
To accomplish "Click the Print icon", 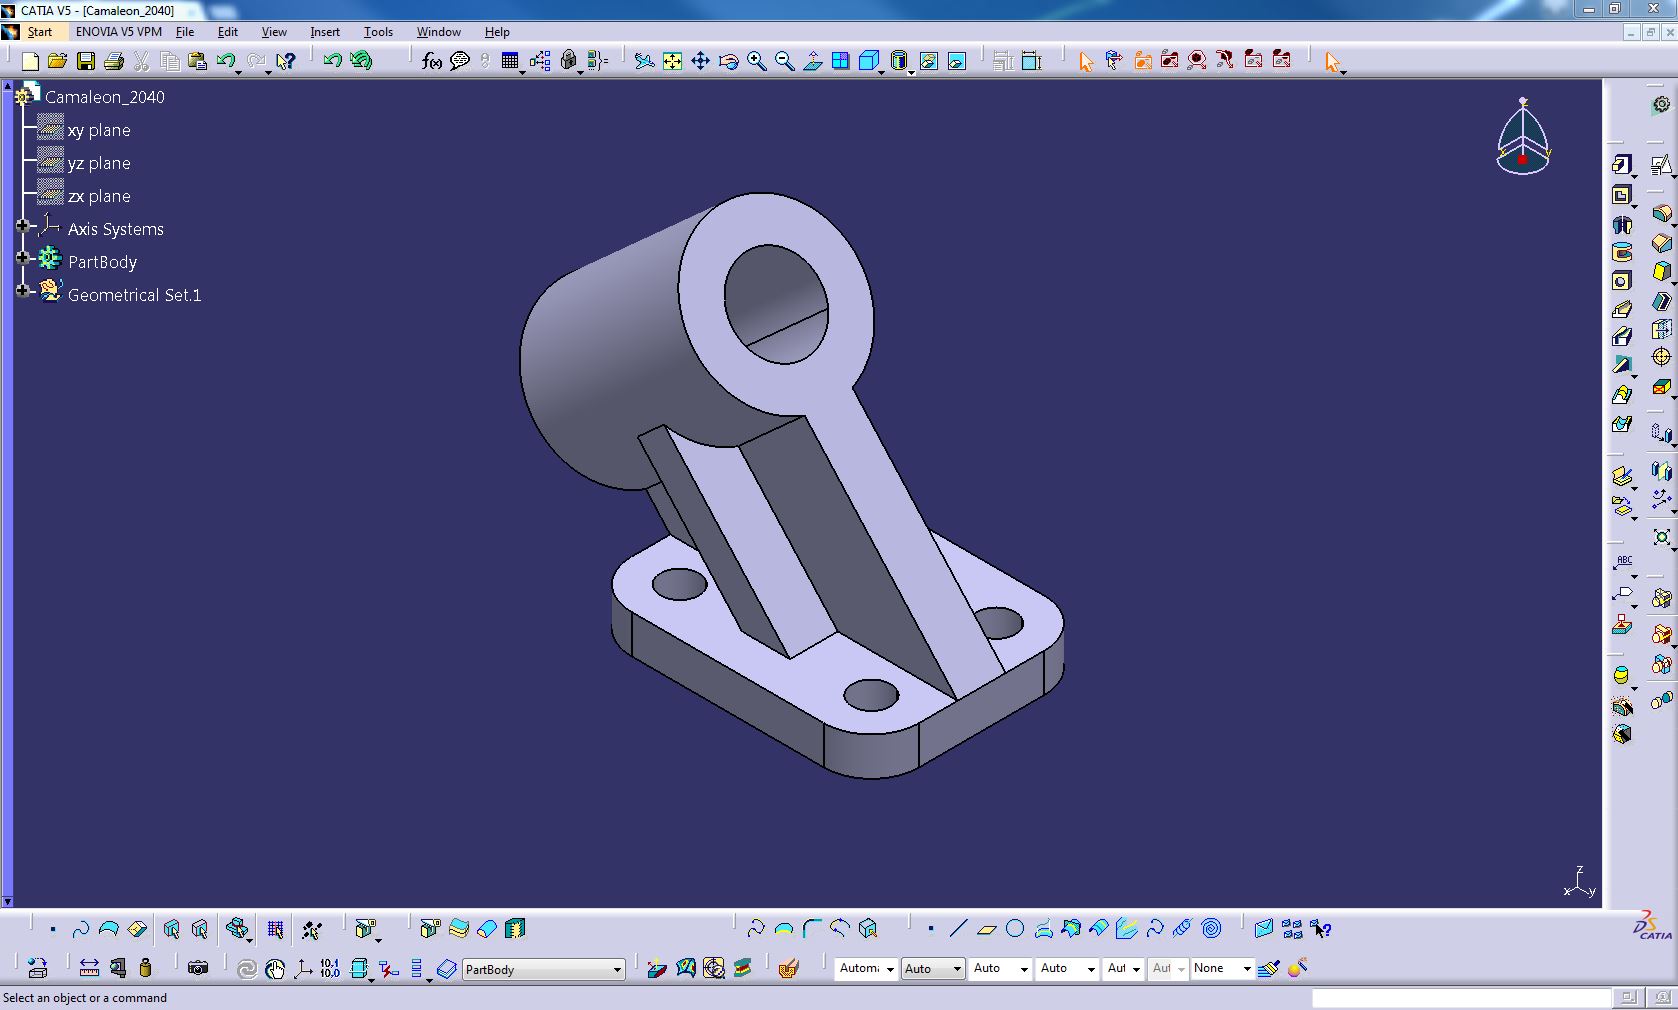I will tap(114, 61).
